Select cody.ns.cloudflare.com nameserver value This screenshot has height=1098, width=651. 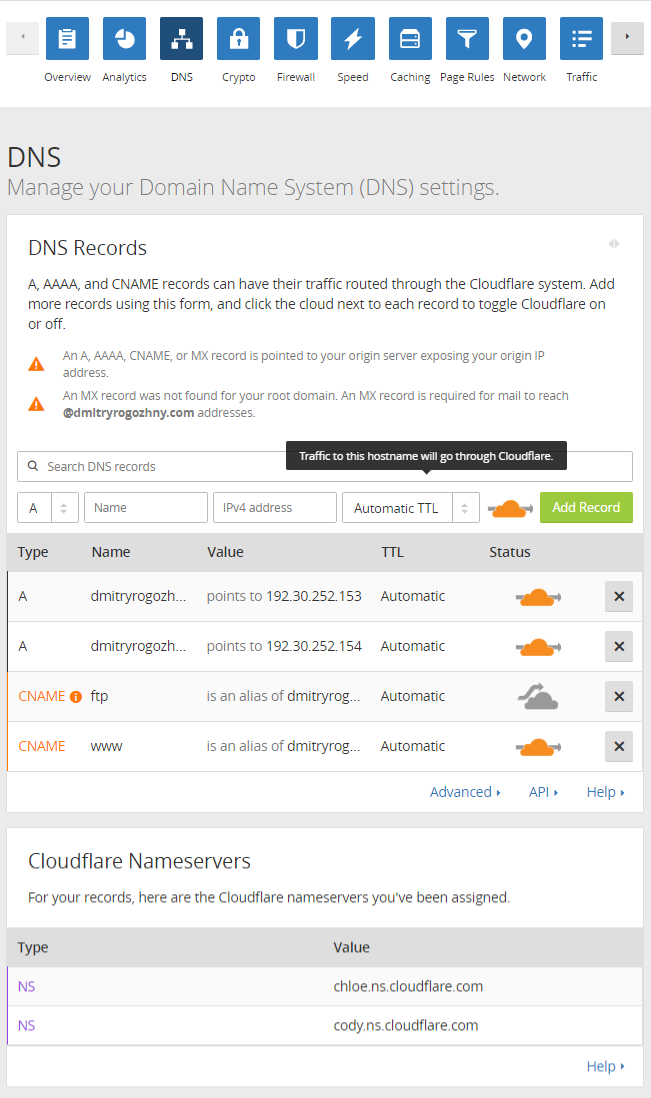pos(406,1025)
